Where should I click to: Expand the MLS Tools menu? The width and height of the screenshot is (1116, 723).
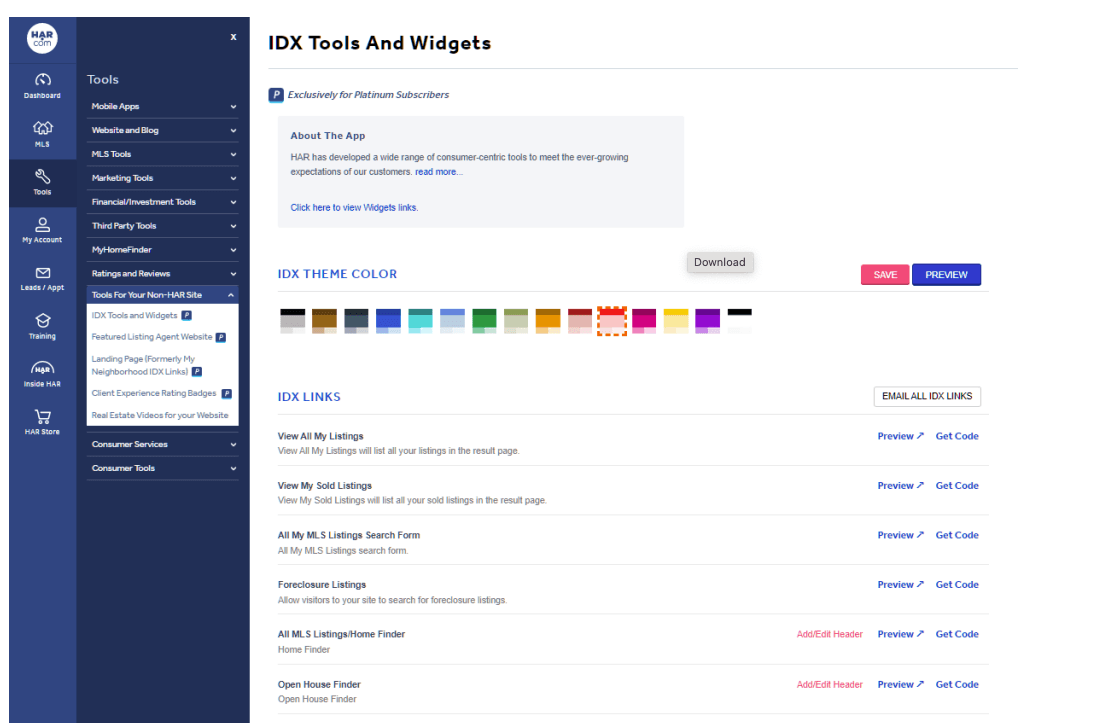pos(163,154)
